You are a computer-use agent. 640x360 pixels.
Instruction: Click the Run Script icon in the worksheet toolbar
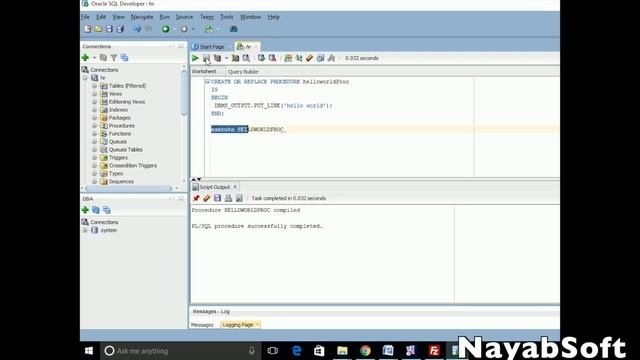(206, 58)
